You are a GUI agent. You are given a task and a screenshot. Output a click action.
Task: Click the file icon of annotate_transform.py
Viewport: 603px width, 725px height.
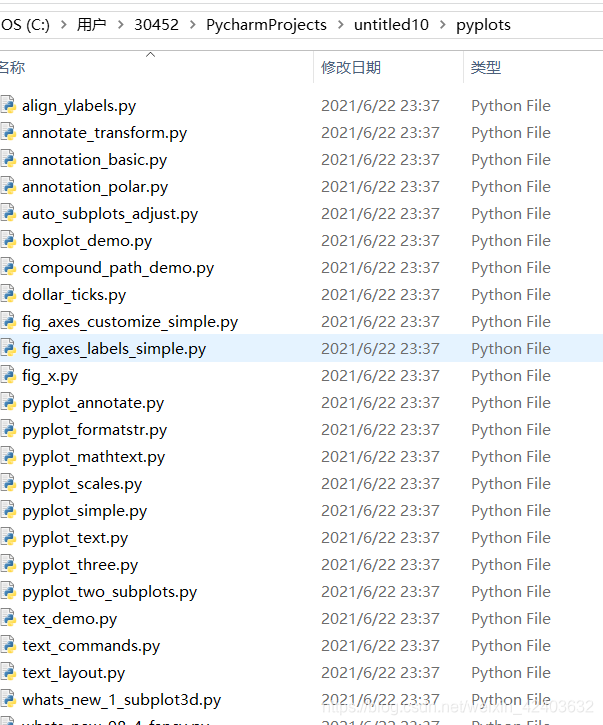pyautogui.click(x=8, y=132)
